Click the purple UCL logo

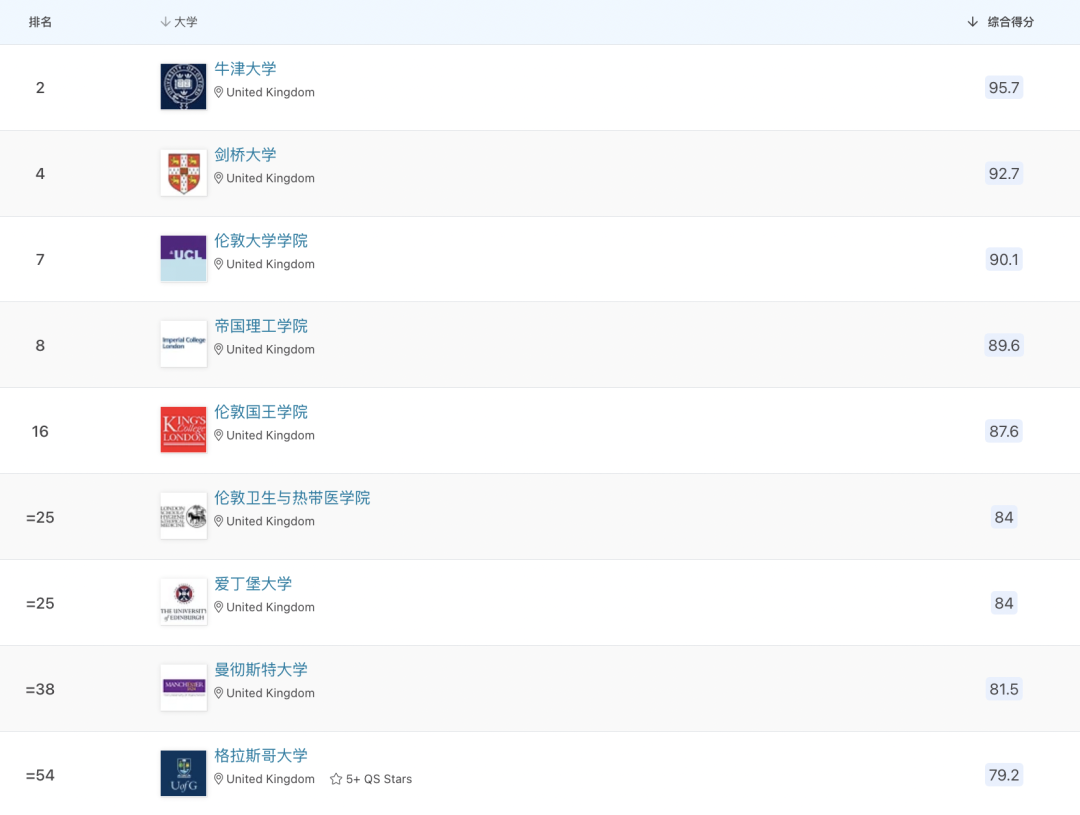tap(183, 258)
